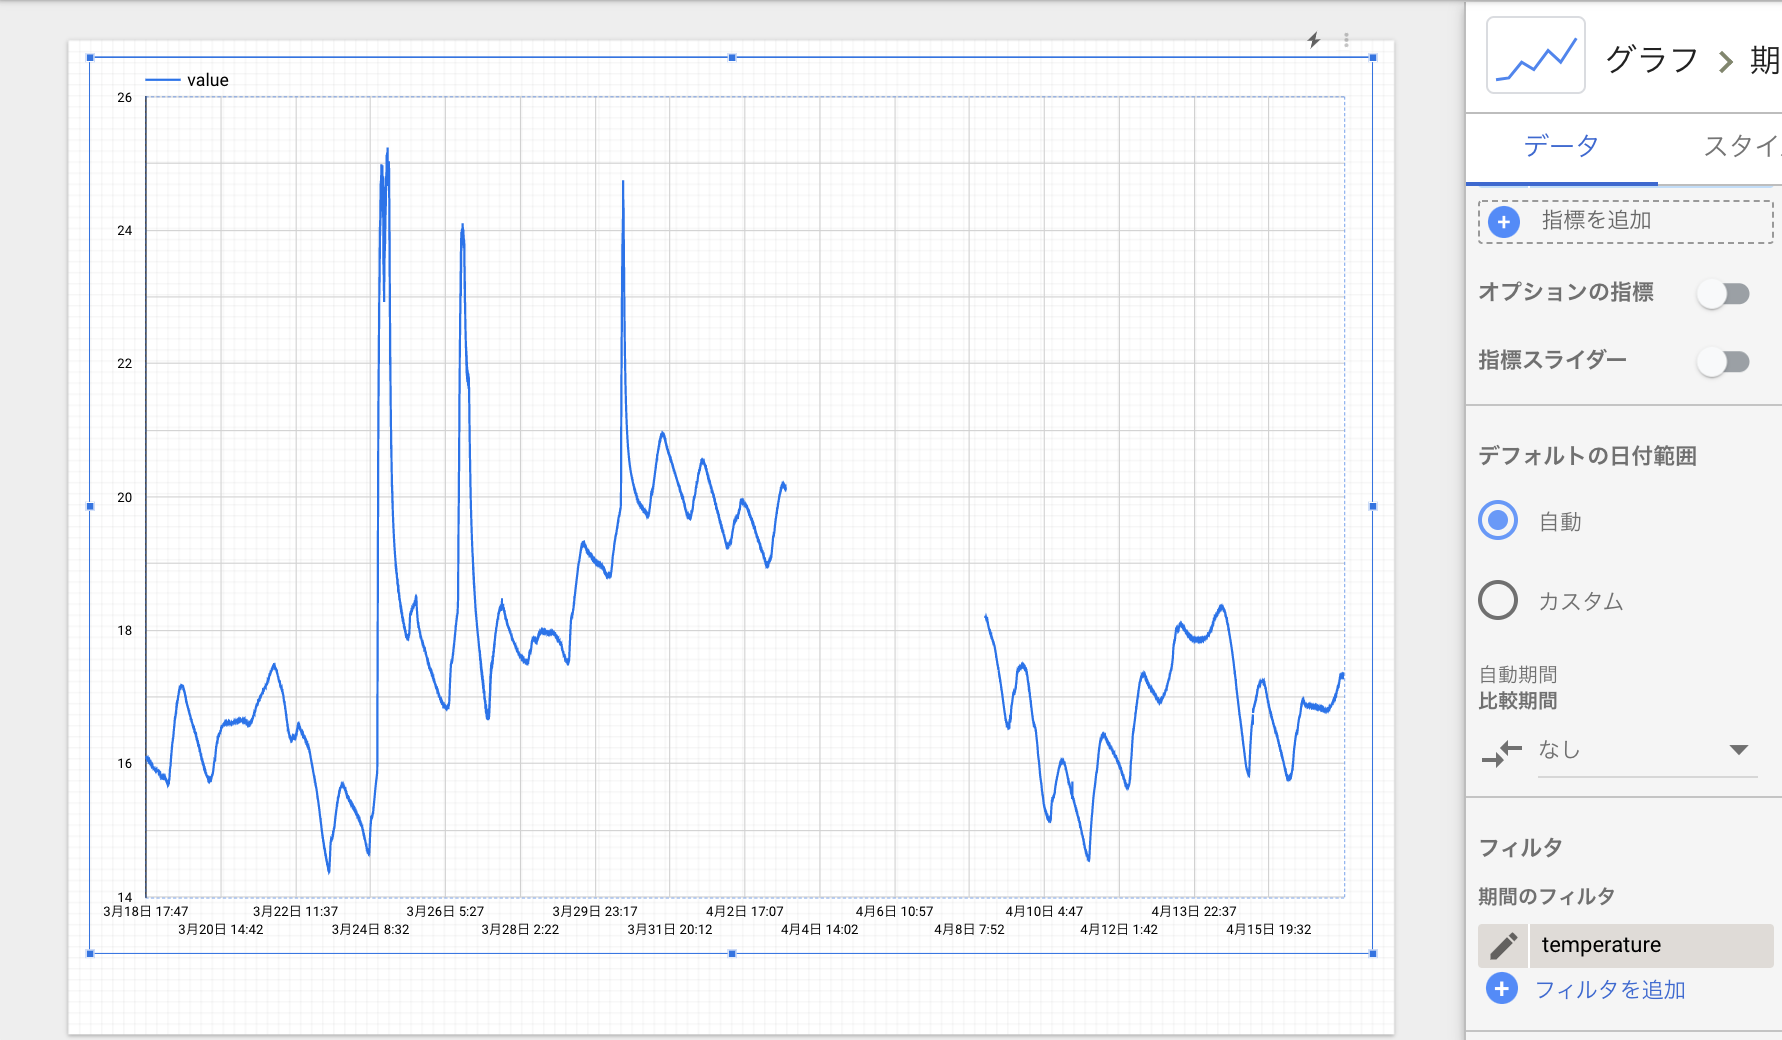Click the breadcrumb chevron after グラフ
This screenshot has height=1040, width=1782.
tap(1726, 62)
